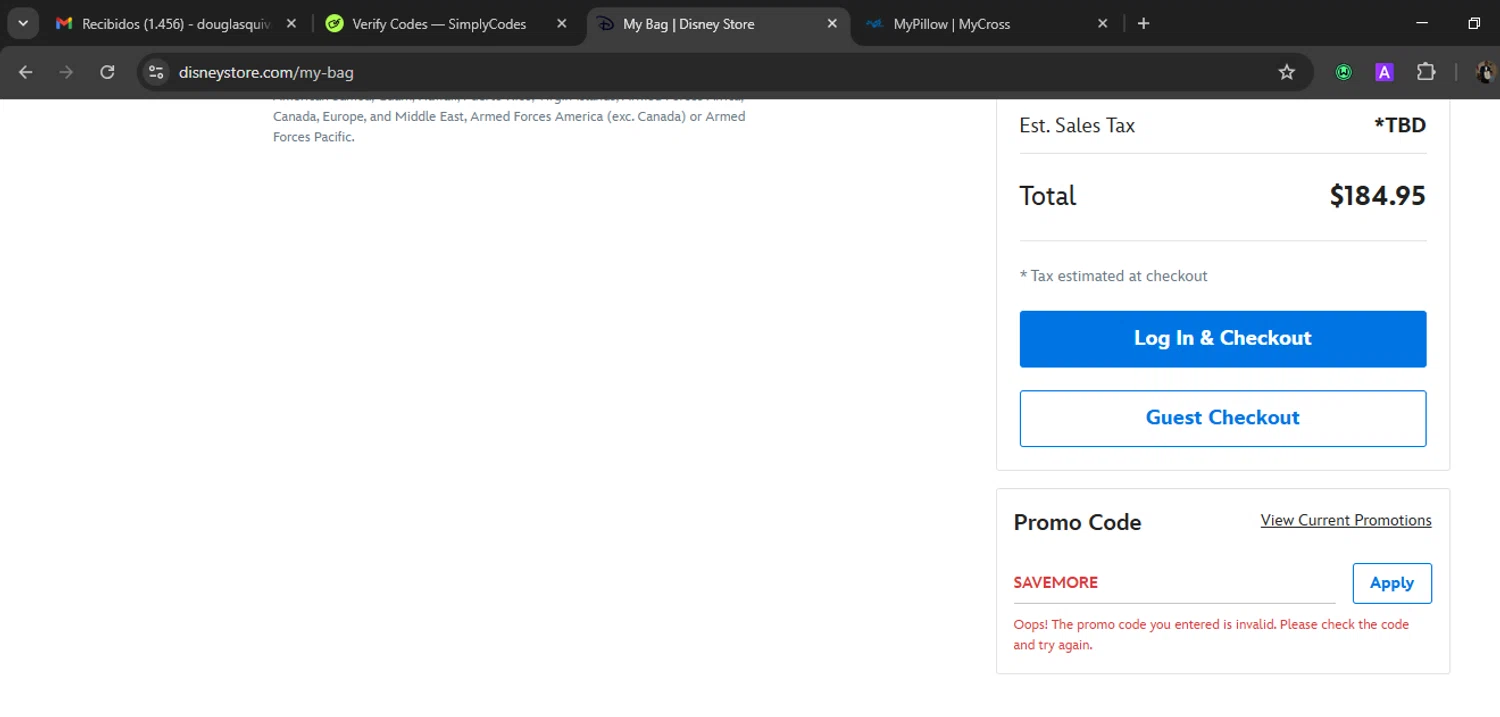This screenshot has height=717, width=1500.
Task: Open the Extensions puzzle piece menu
Action: coord(1426,72)
